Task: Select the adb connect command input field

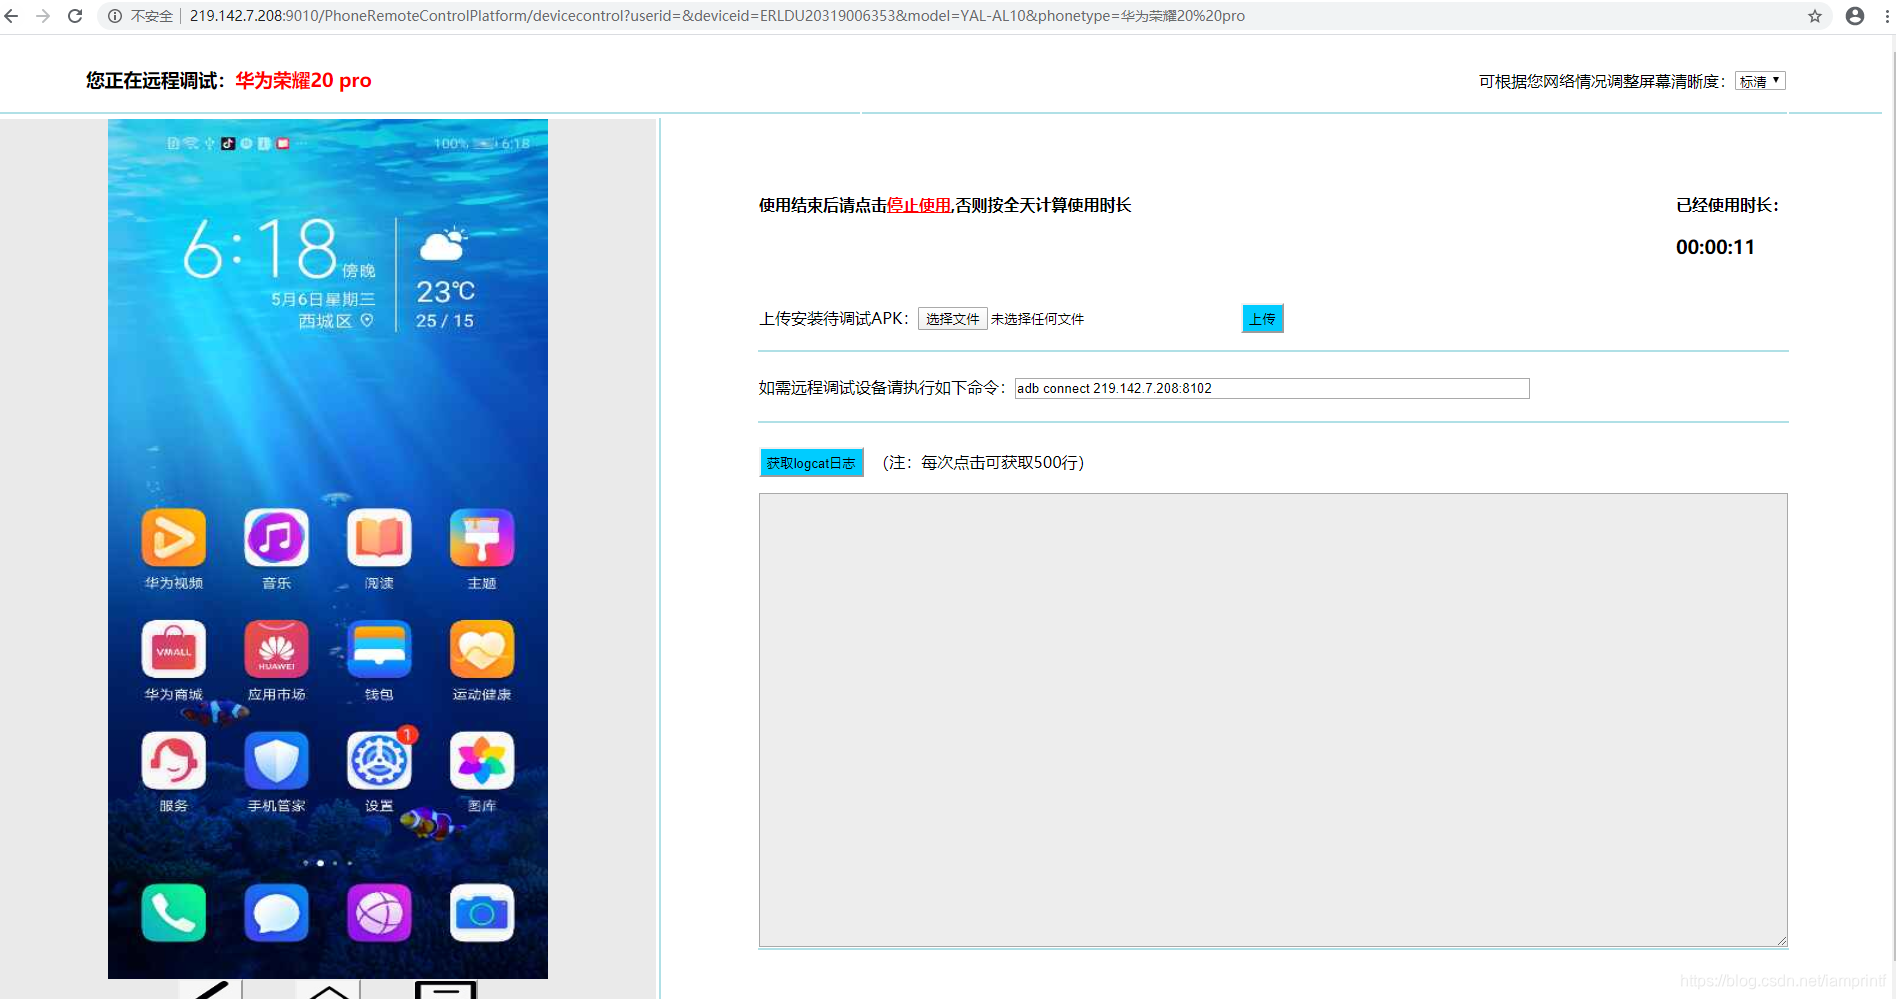Action: (x=1270, y=388)
